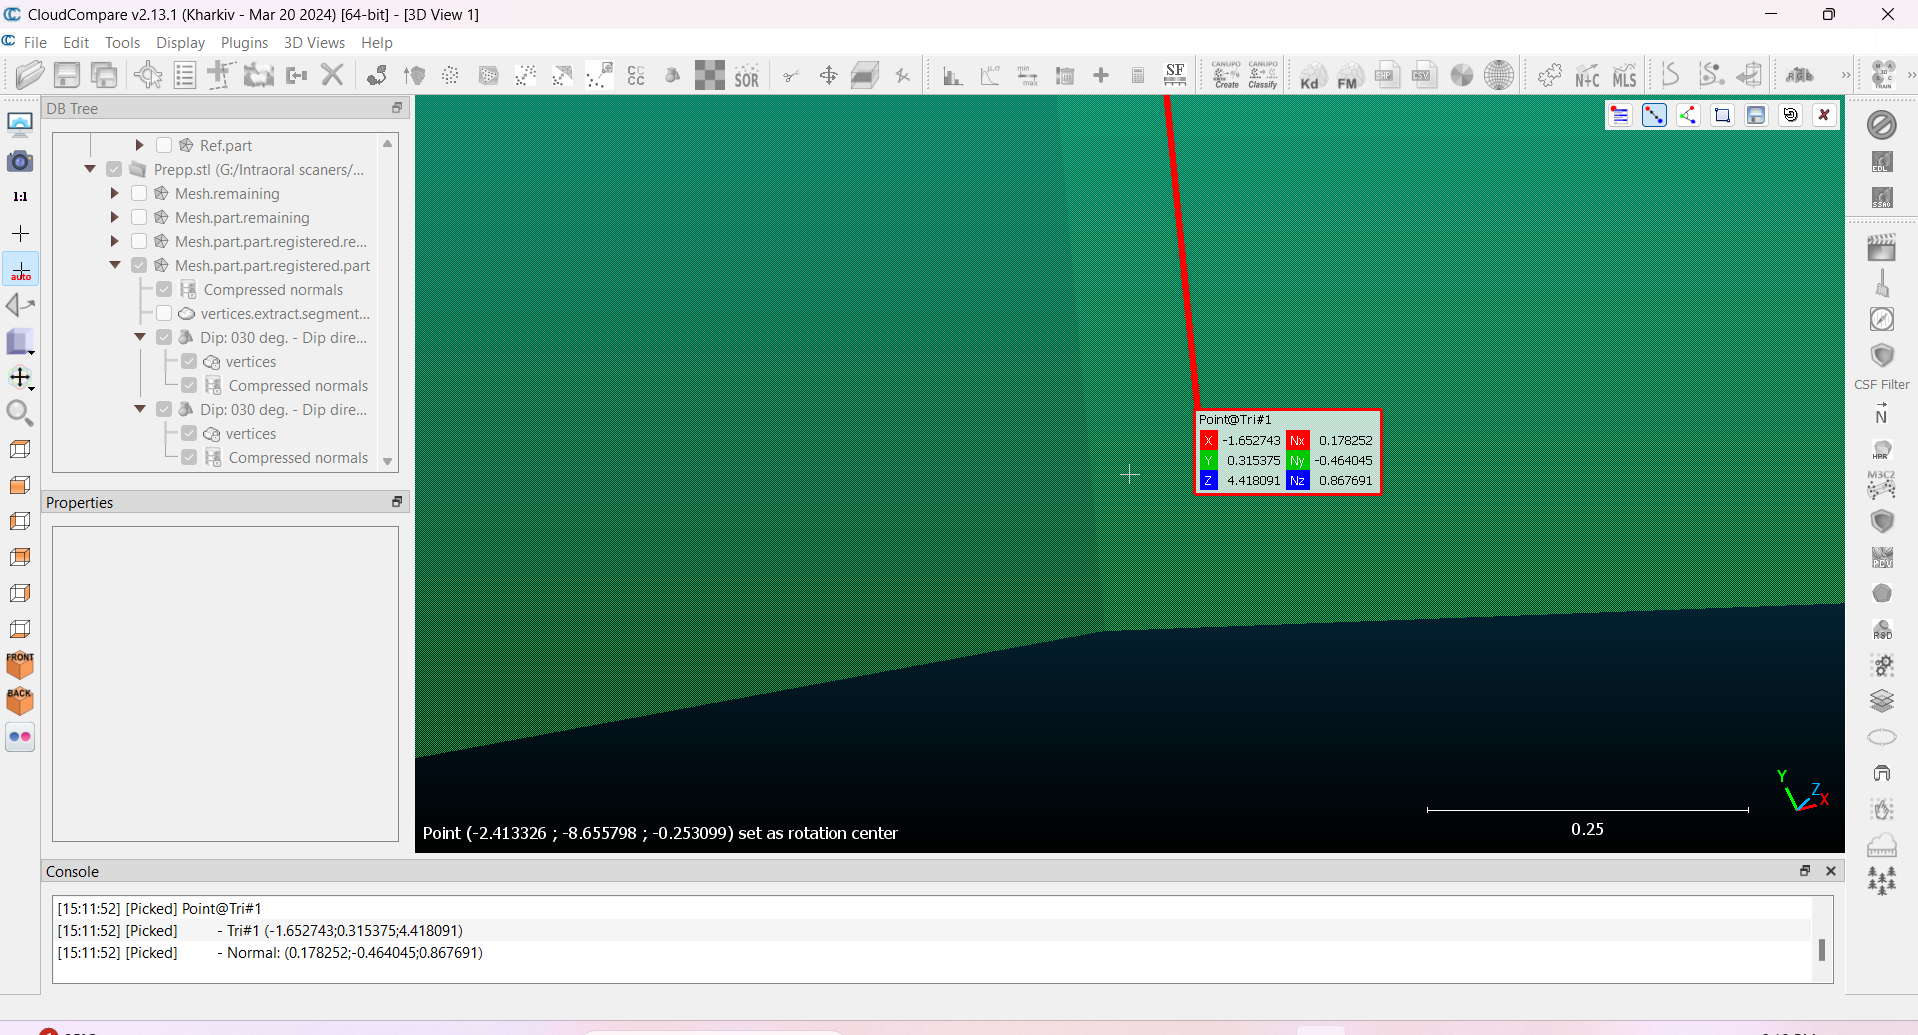This screenshot has width=1918, height=1035.
Task: Set the view to the FRONT cube icon
Action: pyautogui.click(x=20, y=665)
